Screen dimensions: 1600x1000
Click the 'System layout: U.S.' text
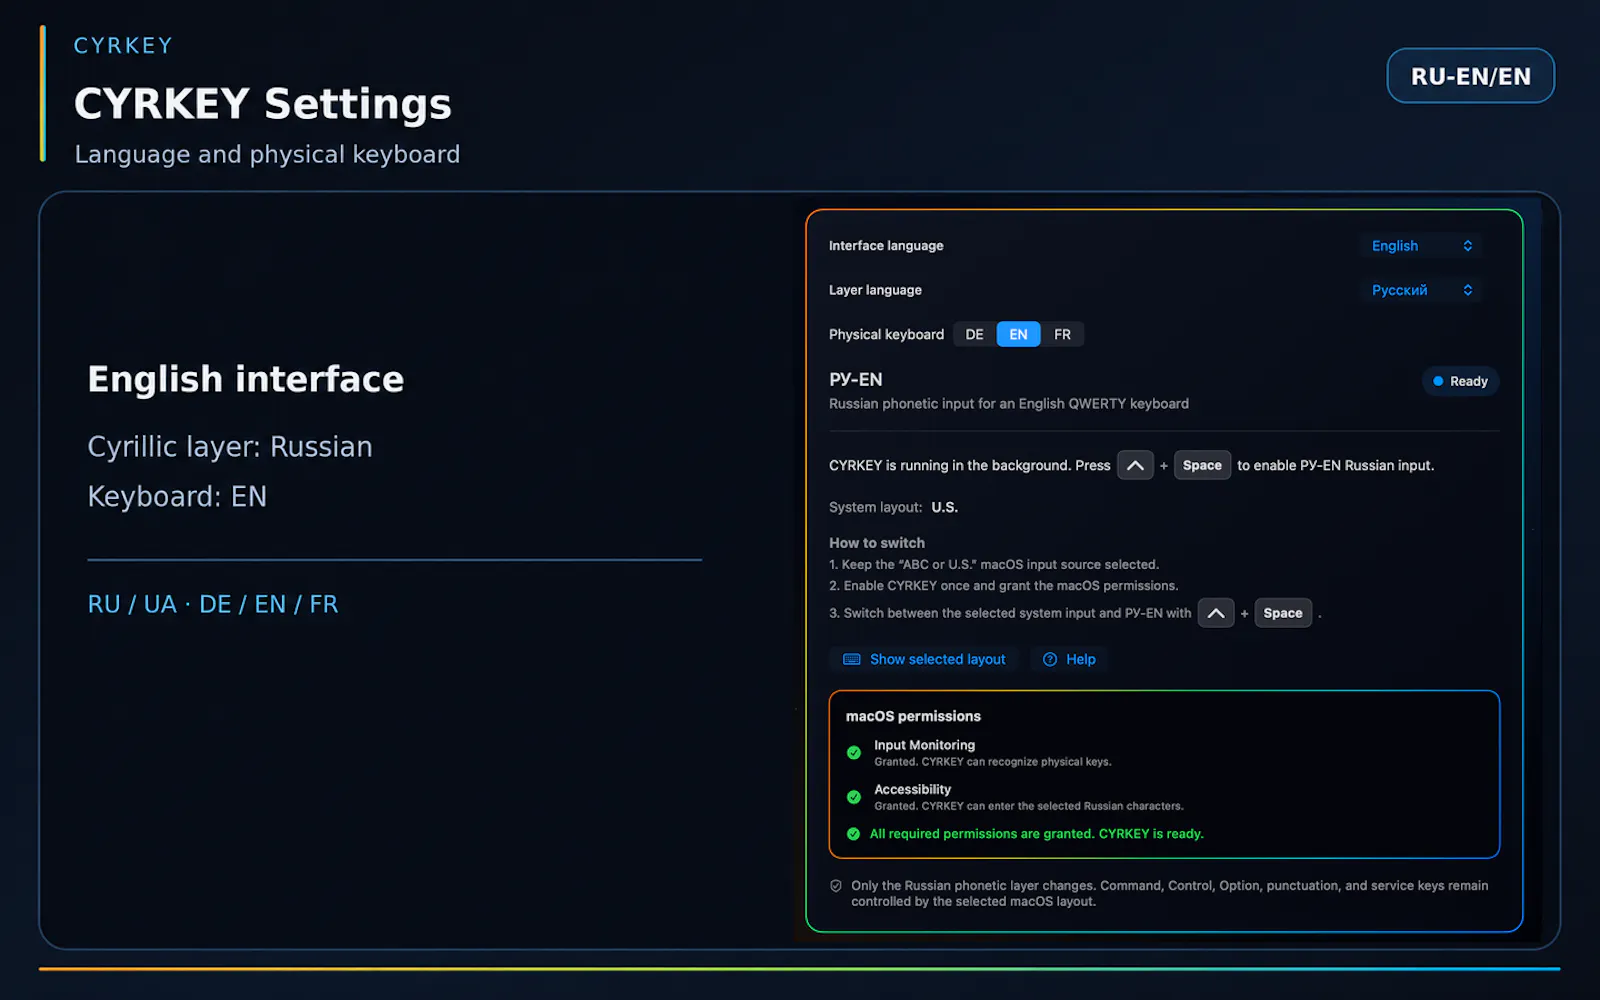(893, 507)
